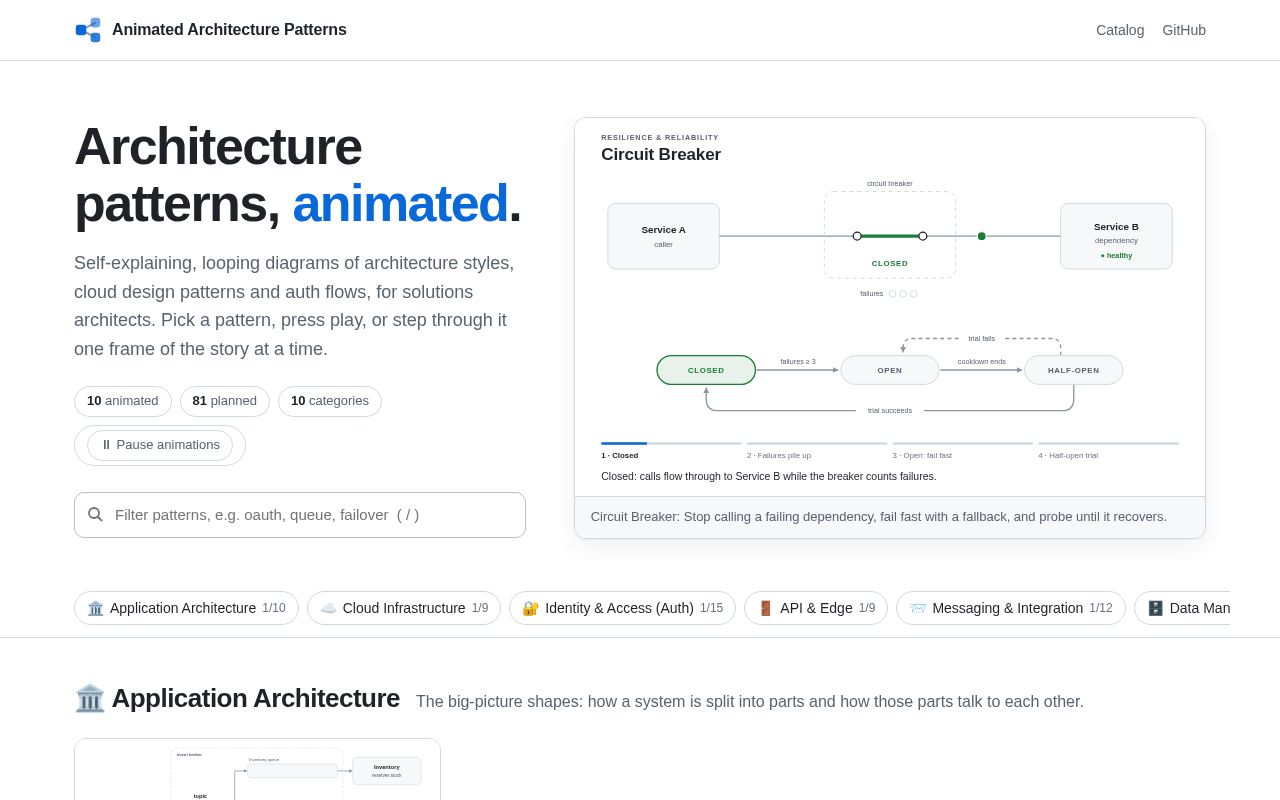The image size is (1280, 800).
Task: Click the building icon on Application Architecture chip
Action: coord(96,608)
